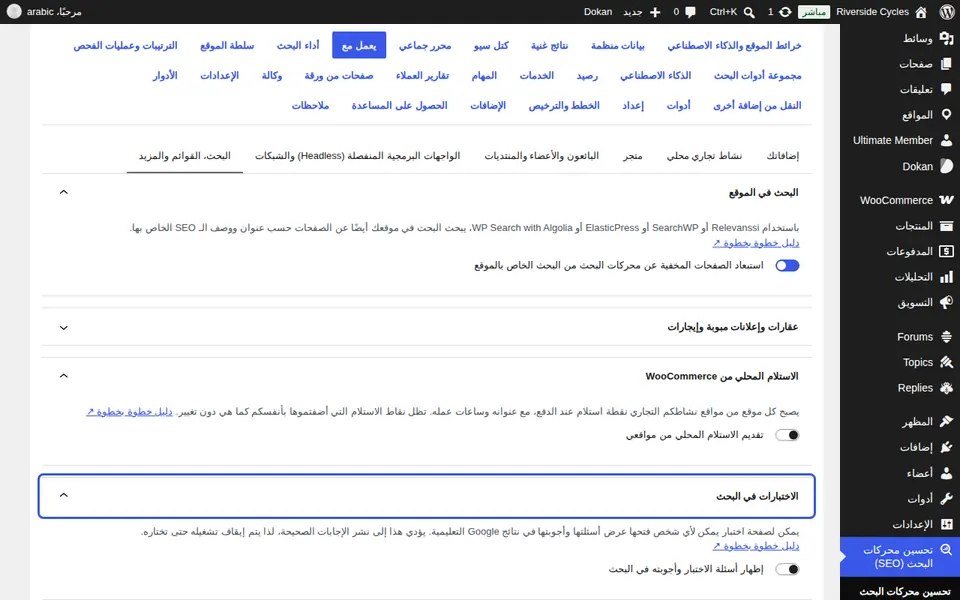Toggle إظهار أسئلة الاختبار وأجوبته switch

point(787,569)
